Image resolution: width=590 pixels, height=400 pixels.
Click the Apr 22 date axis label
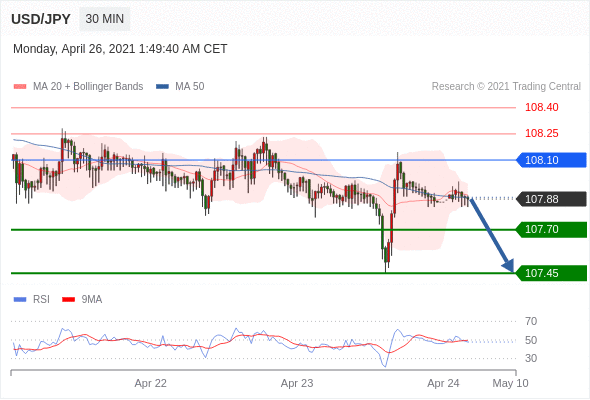pos(151,383)
